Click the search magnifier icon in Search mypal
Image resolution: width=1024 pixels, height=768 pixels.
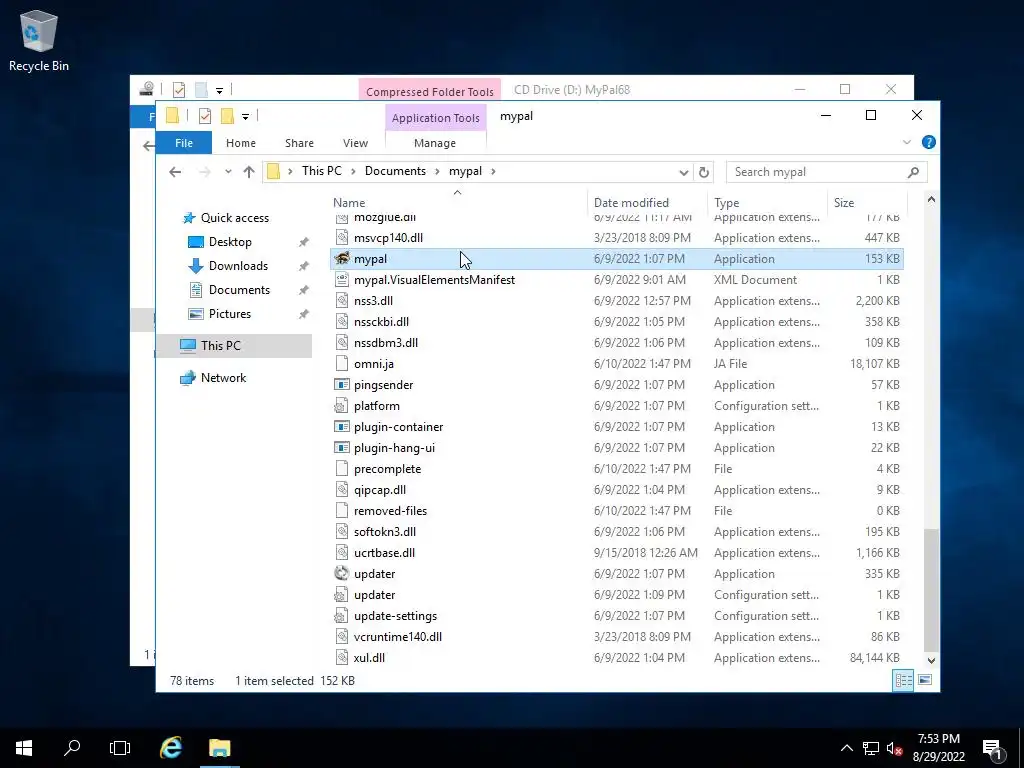point(913,172)
